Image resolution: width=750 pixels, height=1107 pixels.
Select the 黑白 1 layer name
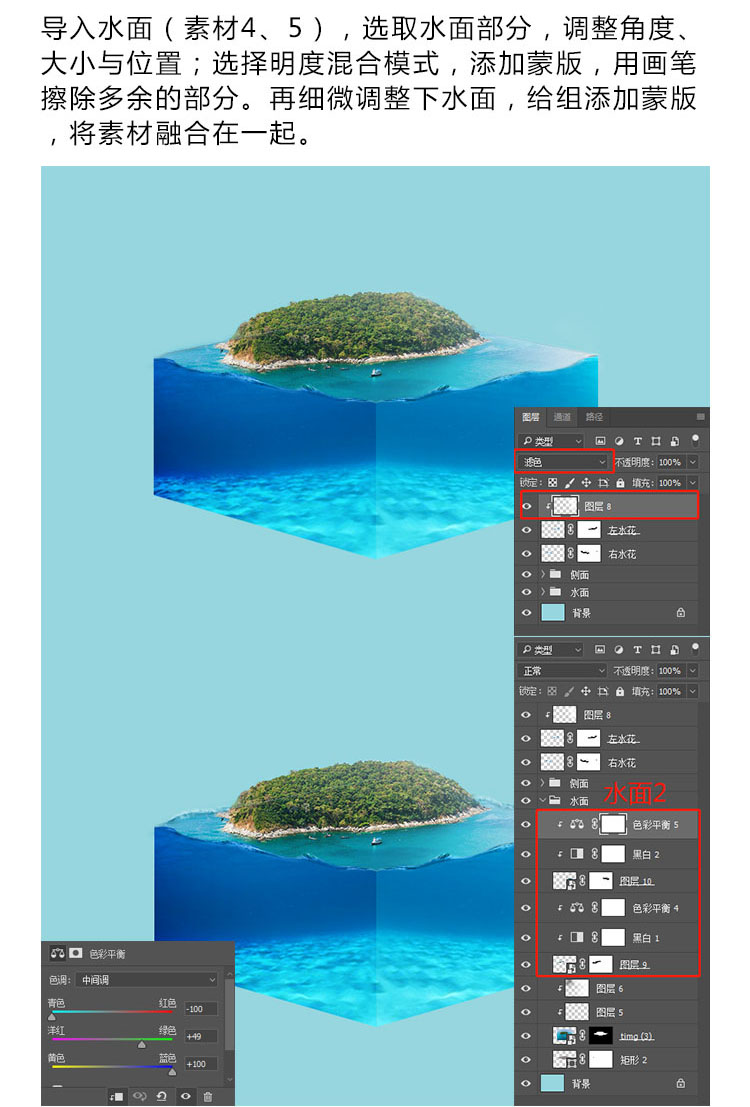(645, 938)
